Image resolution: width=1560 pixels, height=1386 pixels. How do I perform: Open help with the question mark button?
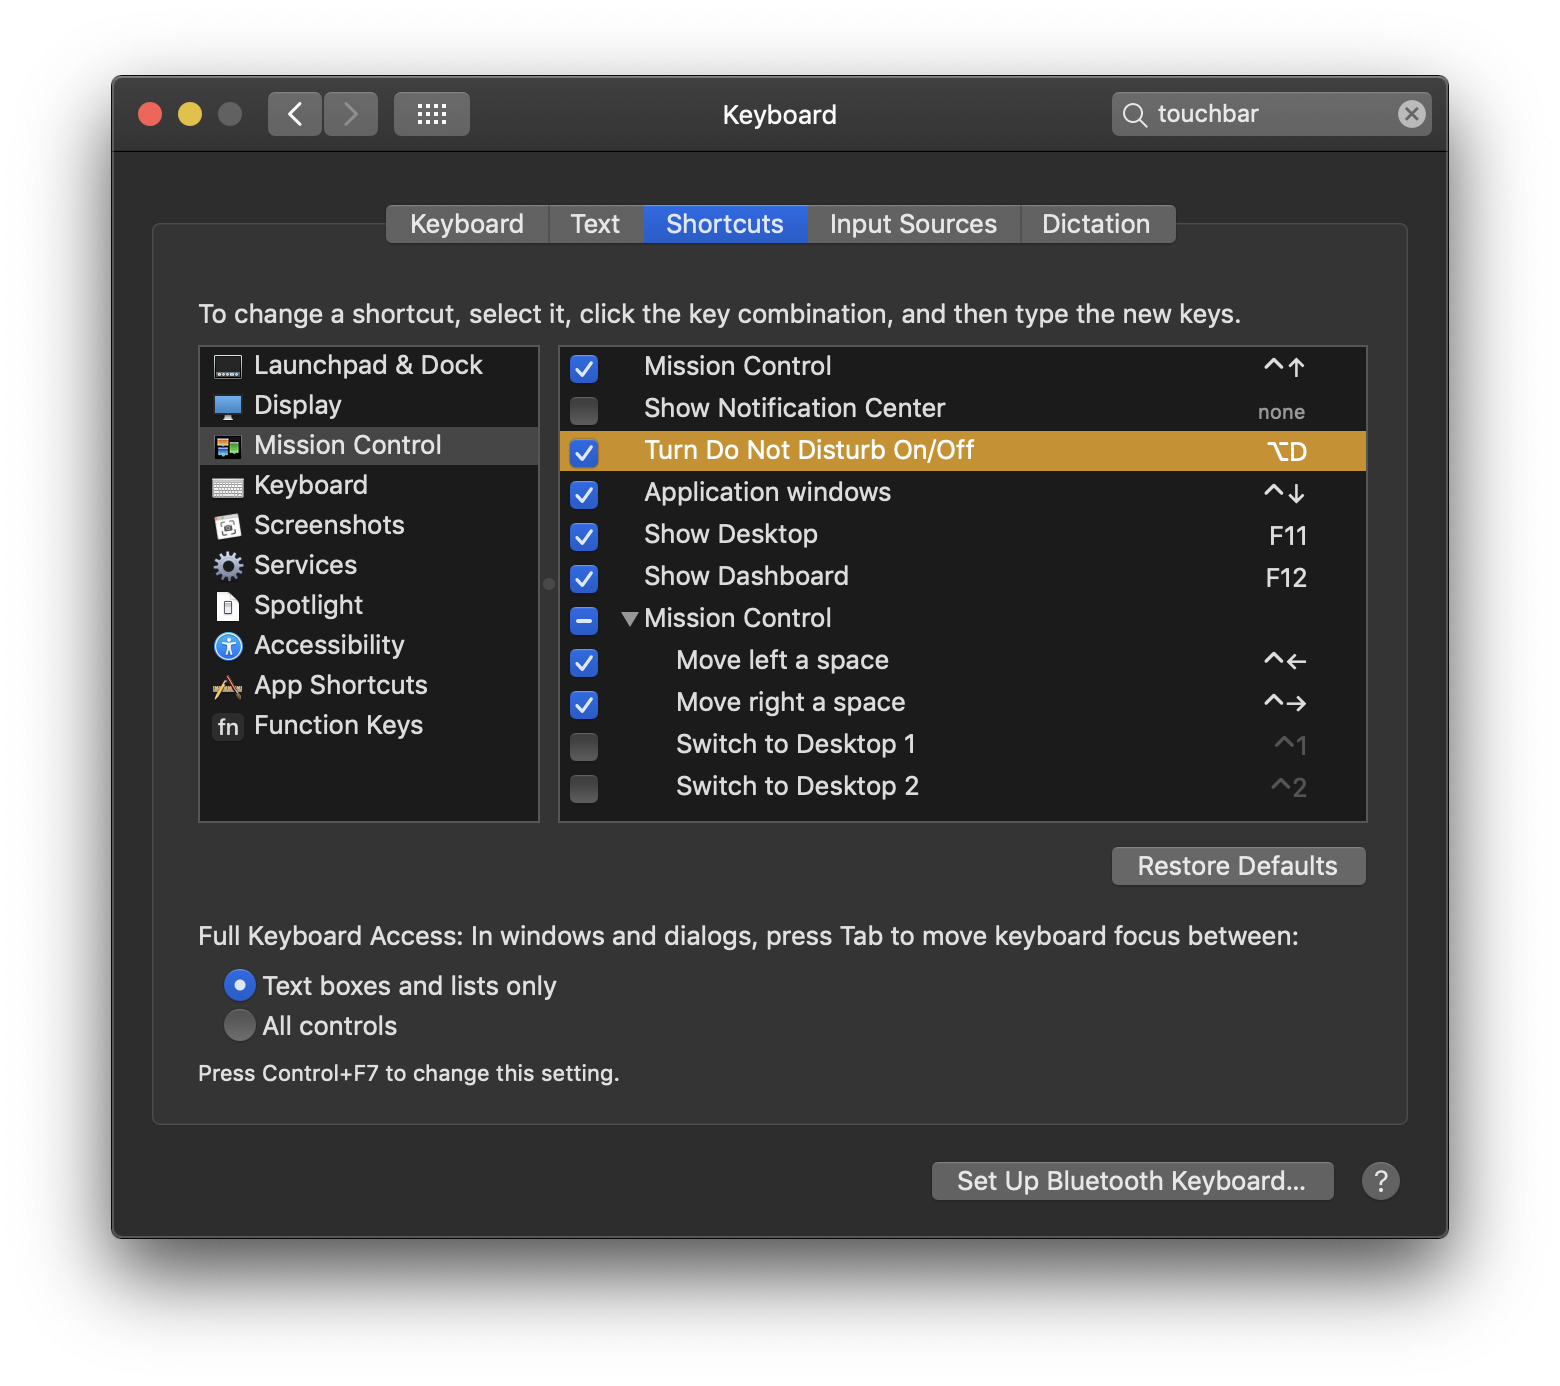coord(1381,1181)
